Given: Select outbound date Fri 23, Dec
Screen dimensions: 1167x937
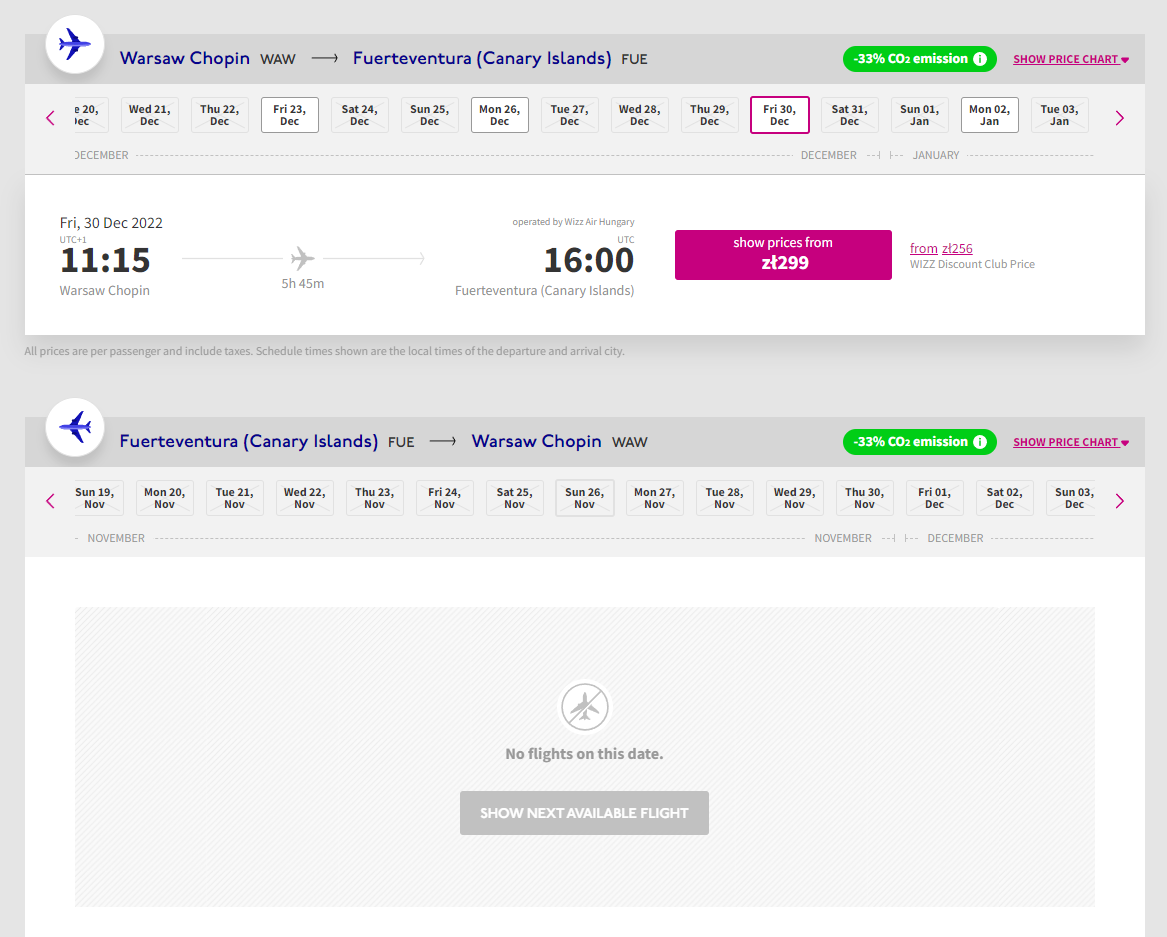Looking at the screenshot, I should (x=290, y=115).
